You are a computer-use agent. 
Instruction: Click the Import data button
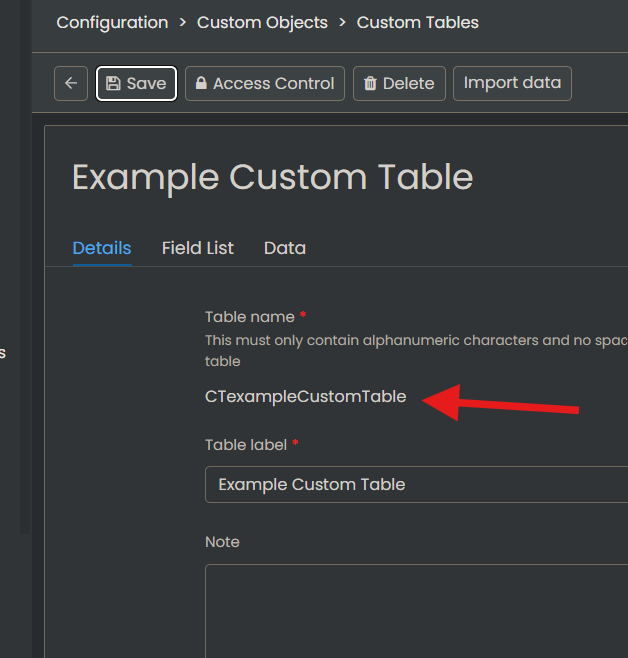512,84
